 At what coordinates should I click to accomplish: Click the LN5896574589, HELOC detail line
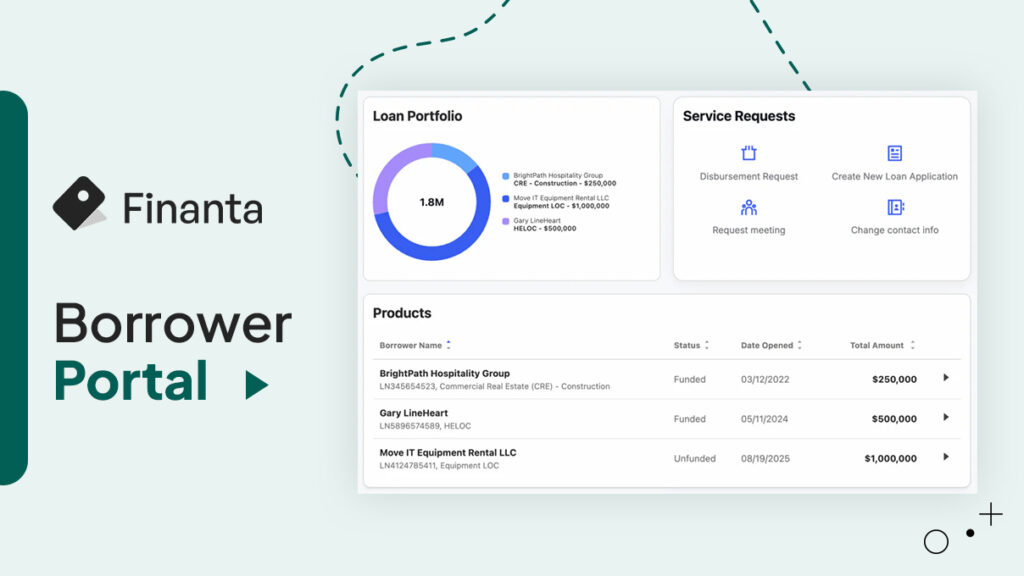pyautogui.click(x=425, y=426)
